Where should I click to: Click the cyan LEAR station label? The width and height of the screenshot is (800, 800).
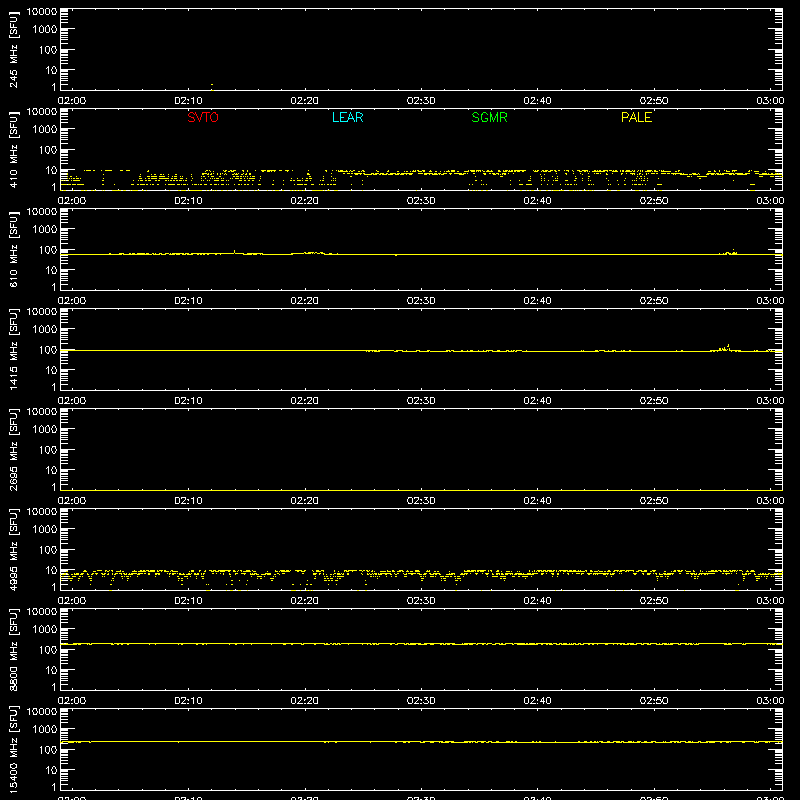coord(347,117)
